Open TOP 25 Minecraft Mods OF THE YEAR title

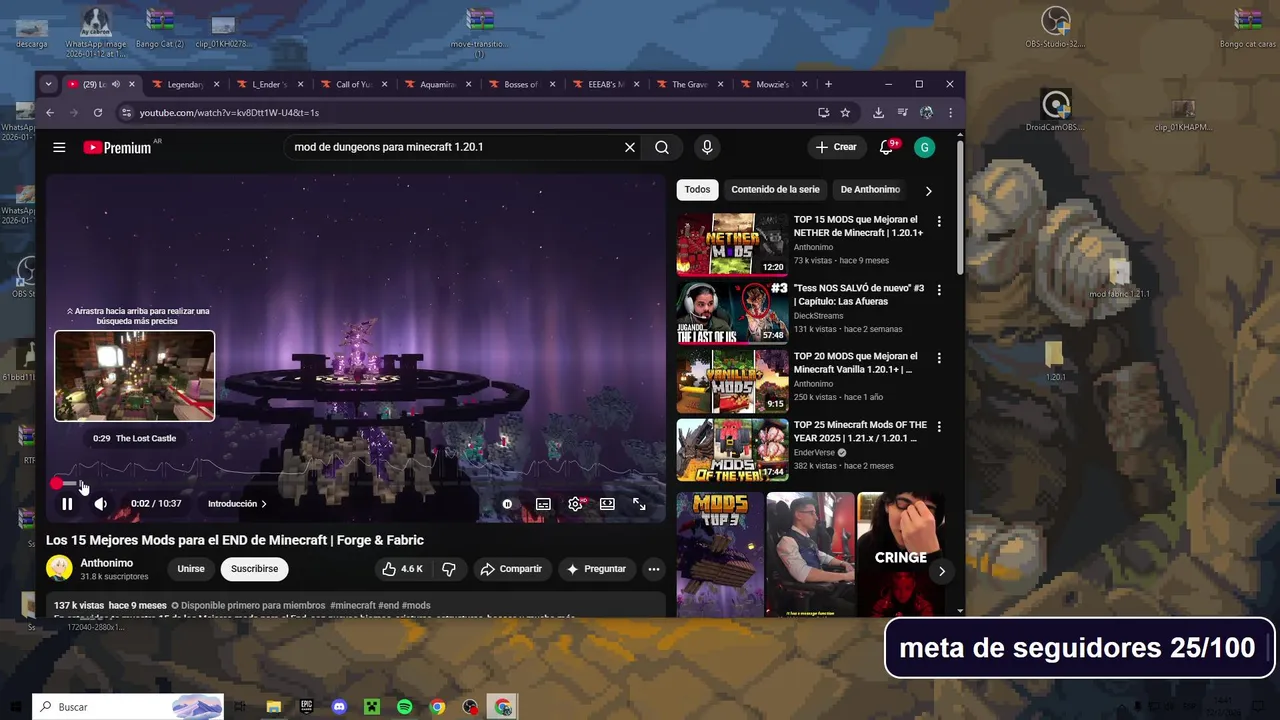[860, 432]
